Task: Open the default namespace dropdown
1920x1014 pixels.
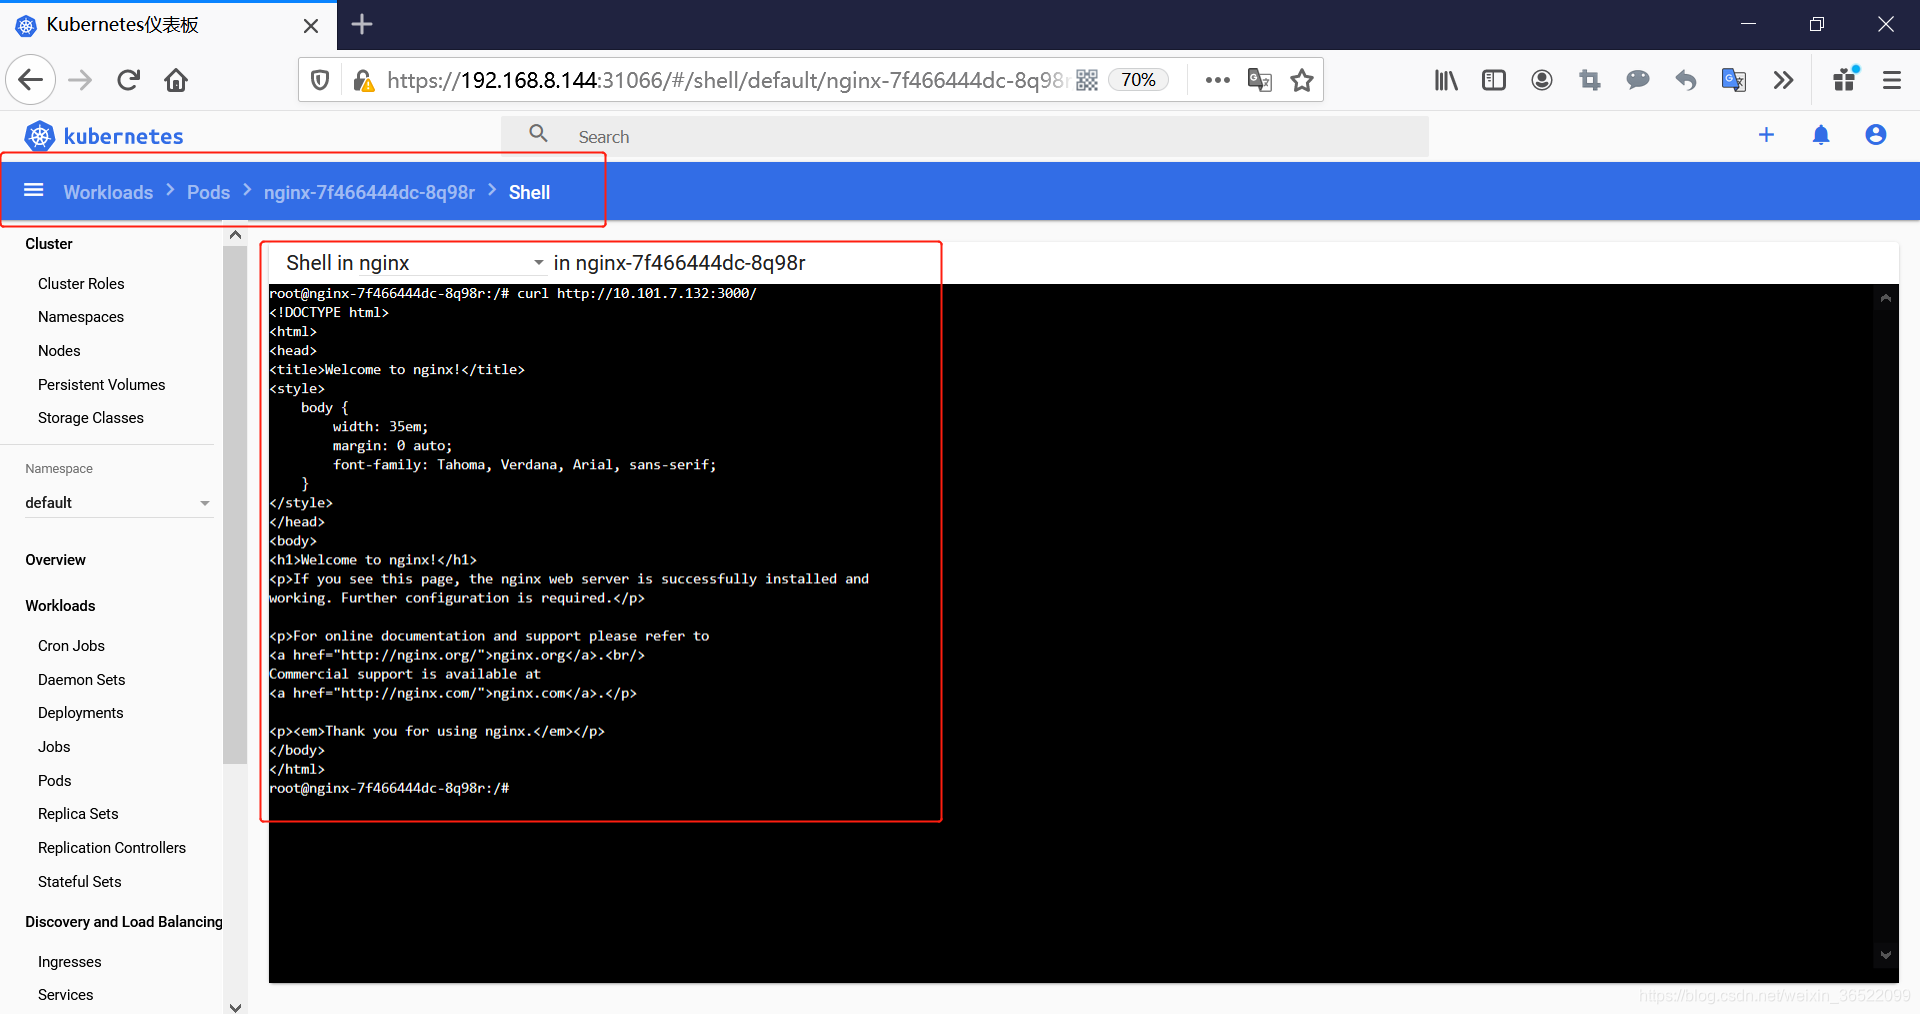Action: tap(118, 503)
